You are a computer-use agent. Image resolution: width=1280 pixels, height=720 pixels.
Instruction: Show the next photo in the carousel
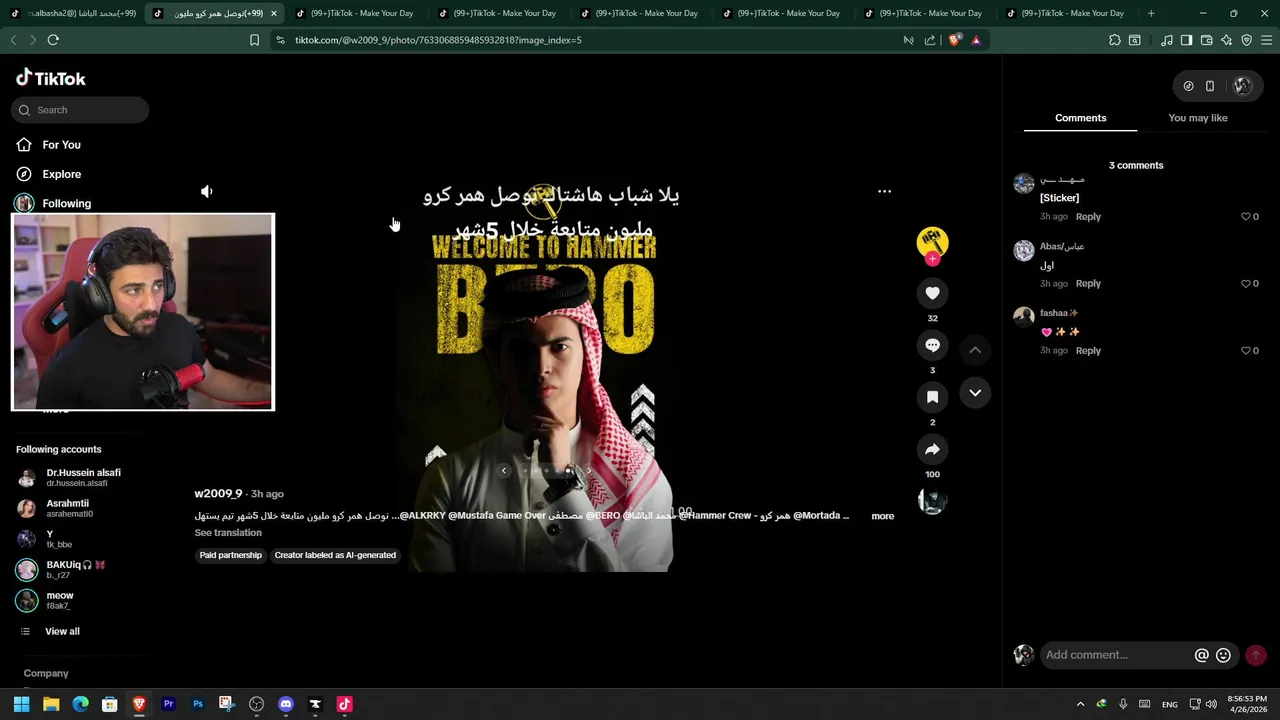(588, 471)
